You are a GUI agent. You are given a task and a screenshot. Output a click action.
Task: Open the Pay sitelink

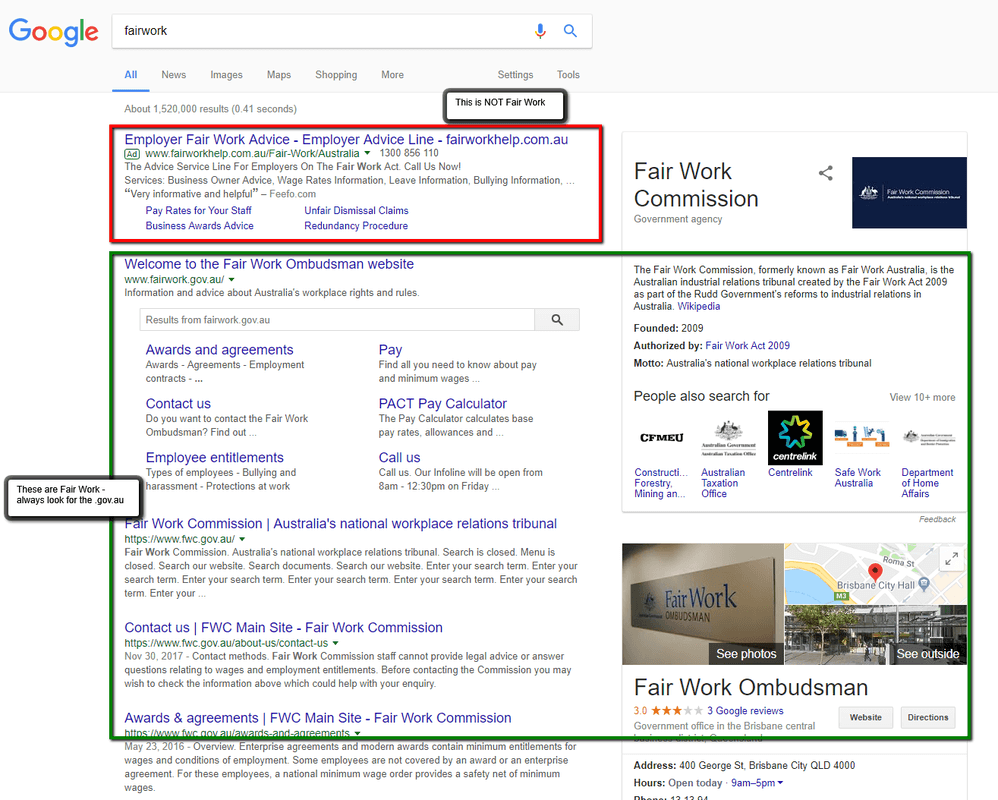(390, 350)
